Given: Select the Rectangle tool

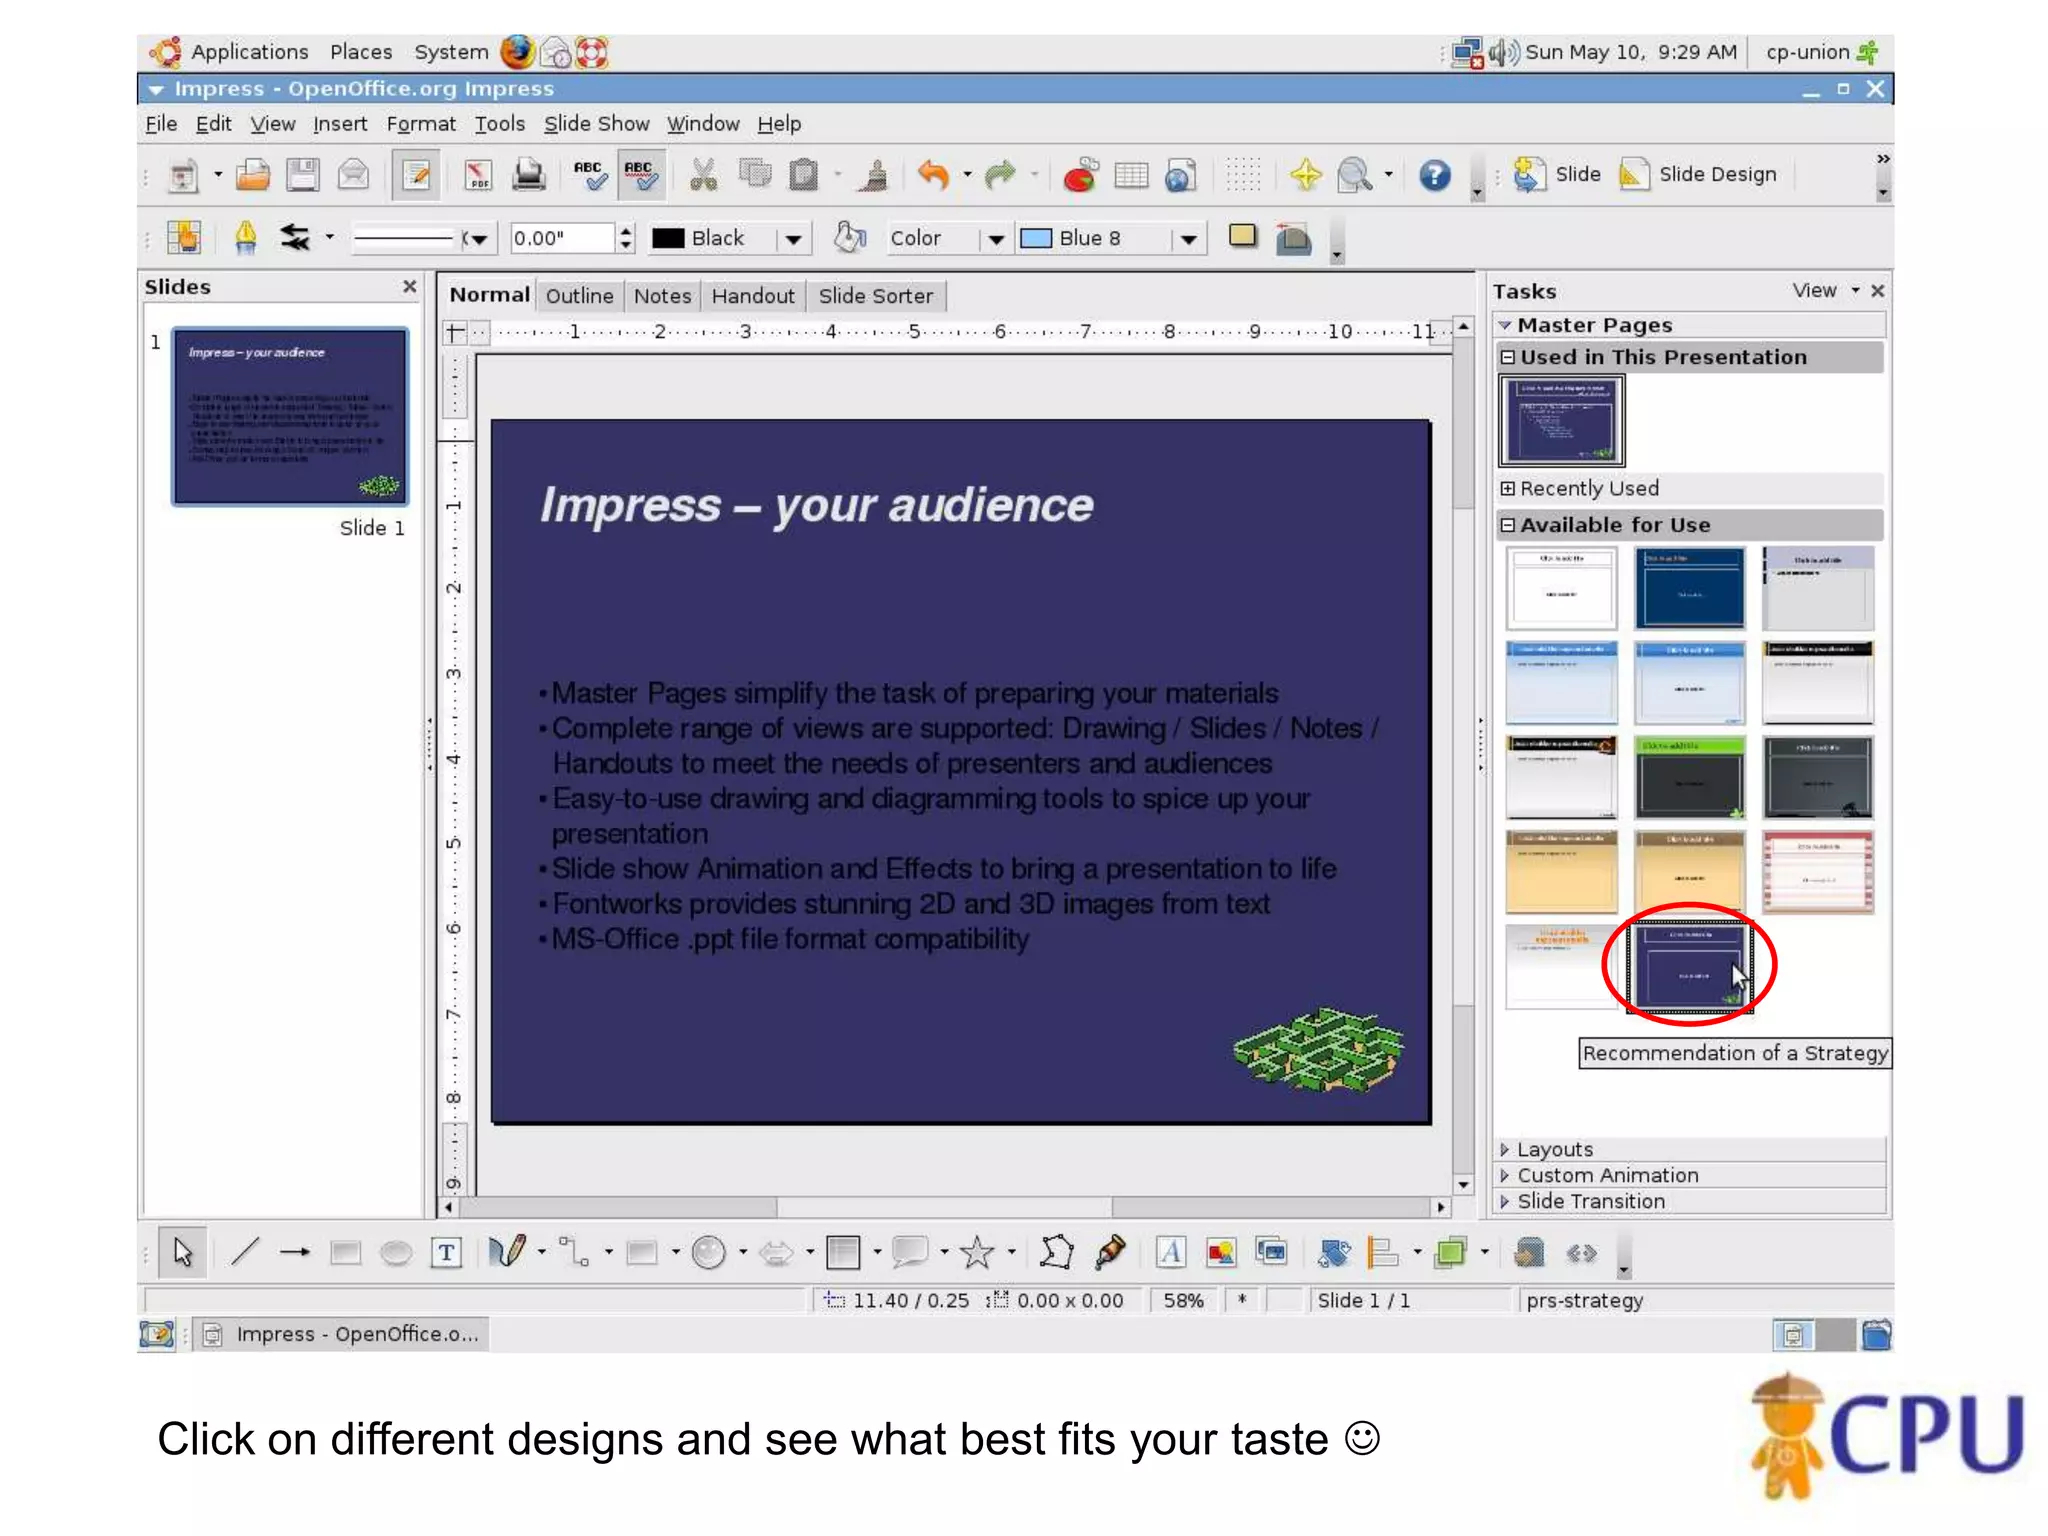Looking at the screenshot, I should click(x=345, y=1252).
